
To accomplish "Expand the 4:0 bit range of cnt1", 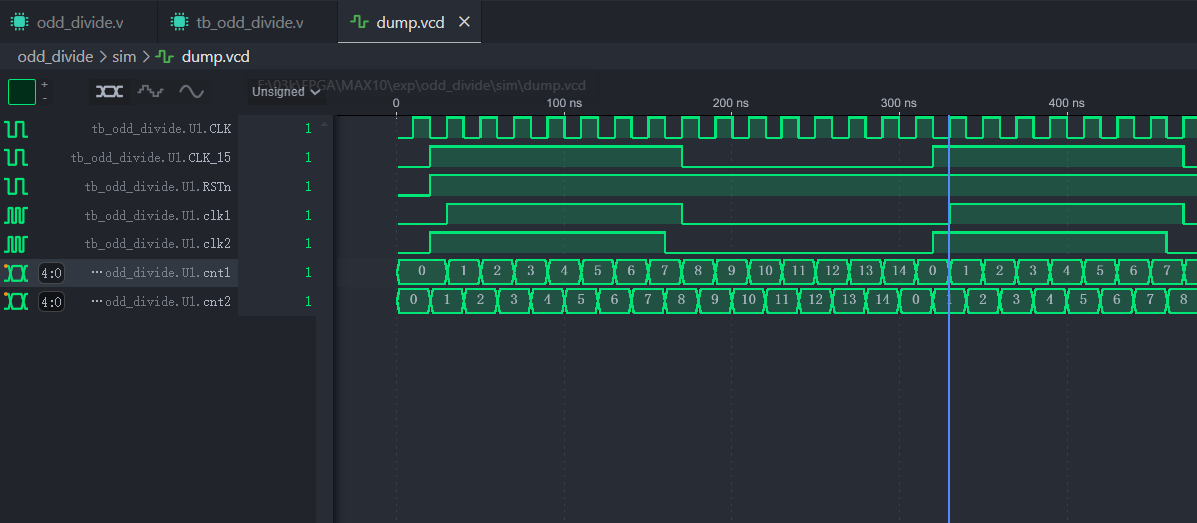I will (51, 273).
